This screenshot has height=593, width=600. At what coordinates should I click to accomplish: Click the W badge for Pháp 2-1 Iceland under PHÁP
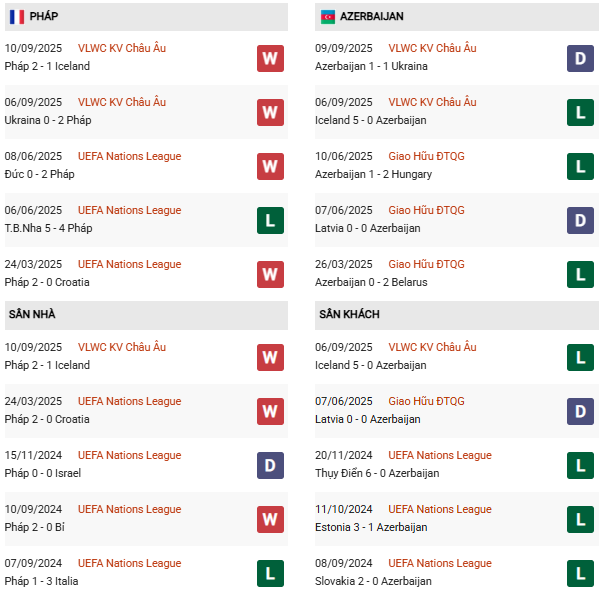(x=270, y=58)
